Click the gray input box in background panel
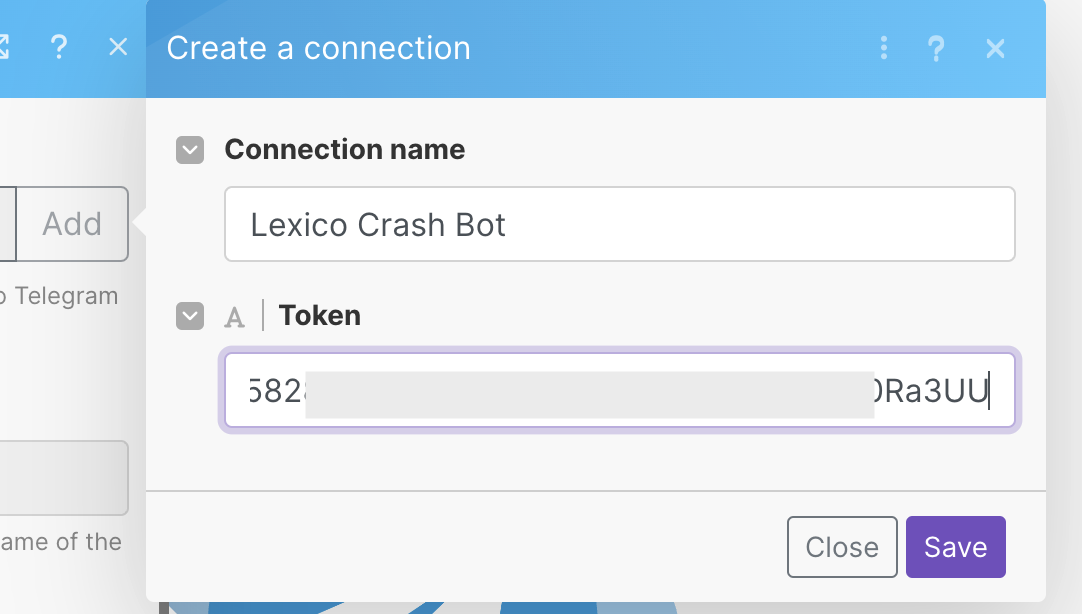 pyautogui.click(x=64, y=478)
